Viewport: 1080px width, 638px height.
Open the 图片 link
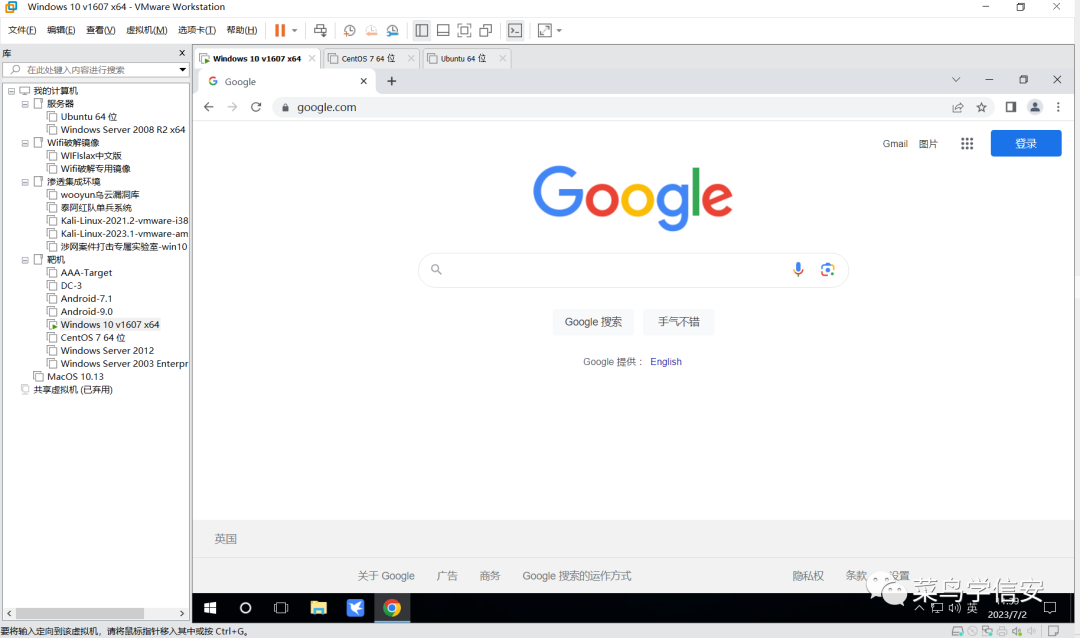[928, 144]
